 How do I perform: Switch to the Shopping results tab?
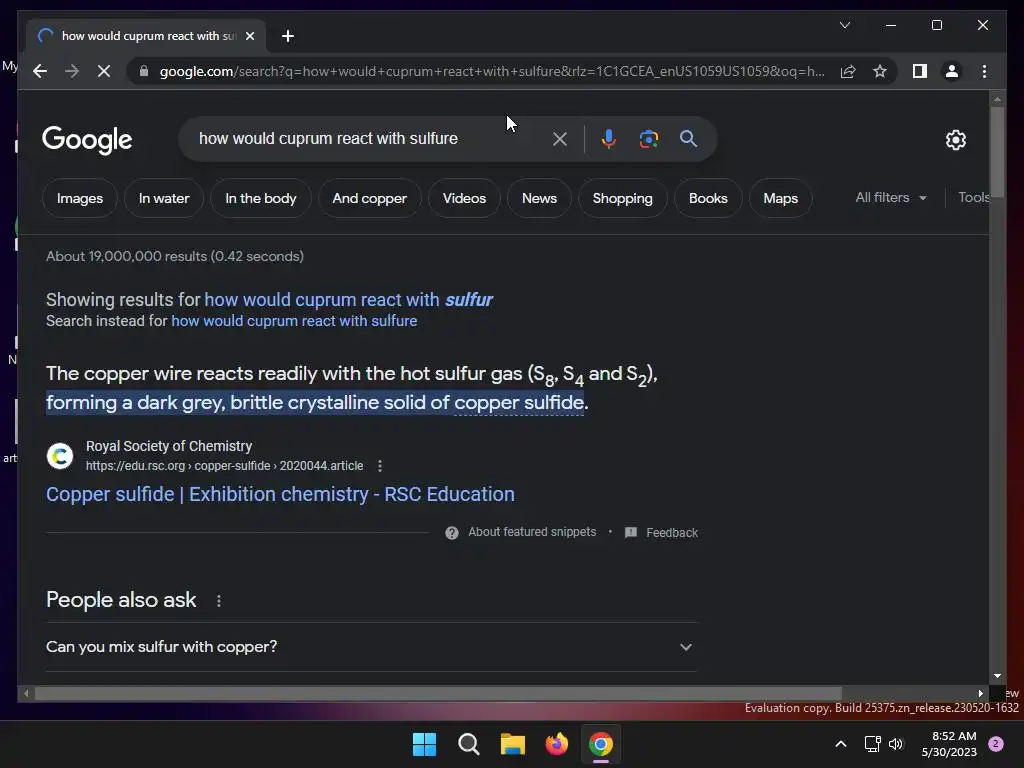coord(622,198)
